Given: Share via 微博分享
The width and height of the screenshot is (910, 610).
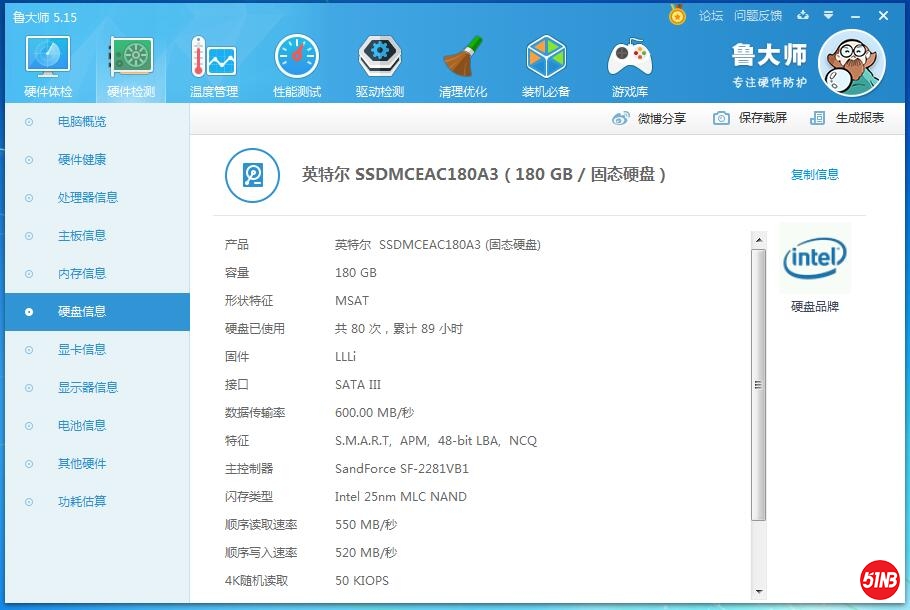Looking at the screenshot, I should (x=650, y=118).
